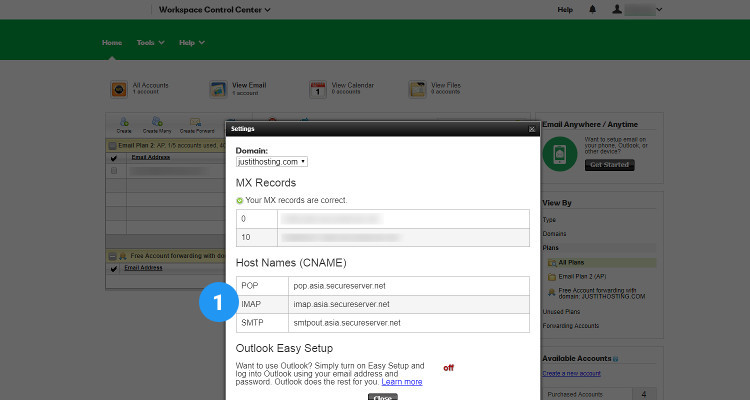The height and width of the screenshot is (400, 750).
Task: Click the All Accounts icon
Action: tap(119, 89)
